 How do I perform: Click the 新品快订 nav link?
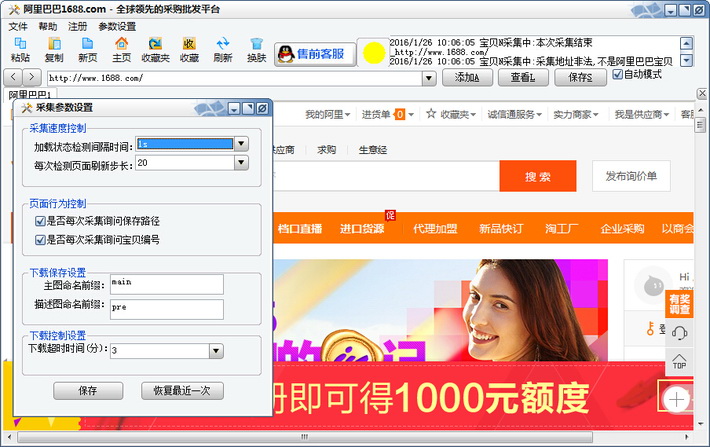pyautogui.click(x=501, y=229)
